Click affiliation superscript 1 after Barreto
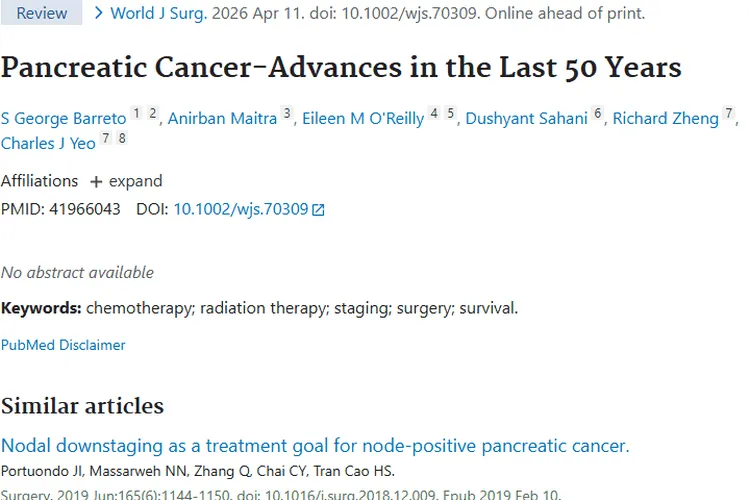Screen dimensions: 750x500 point(137,114)
